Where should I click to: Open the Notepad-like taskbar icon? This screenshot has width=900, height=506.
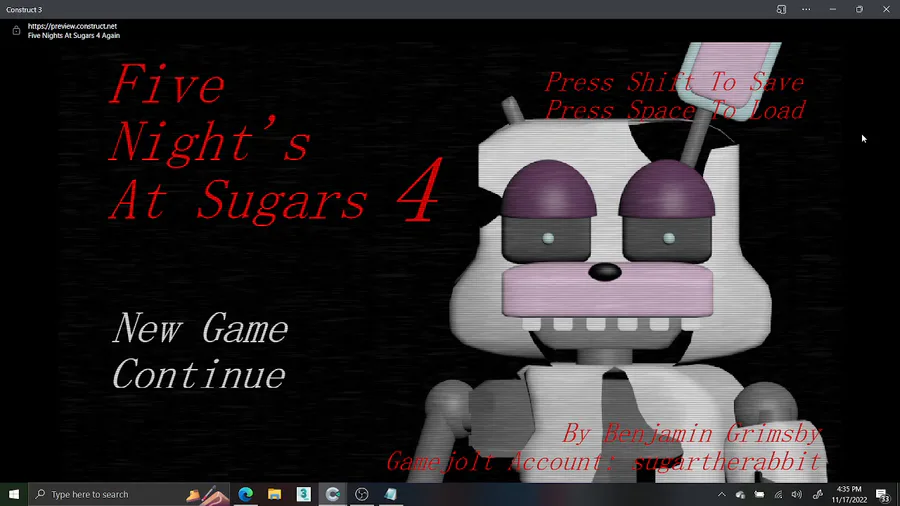[390, 494]
